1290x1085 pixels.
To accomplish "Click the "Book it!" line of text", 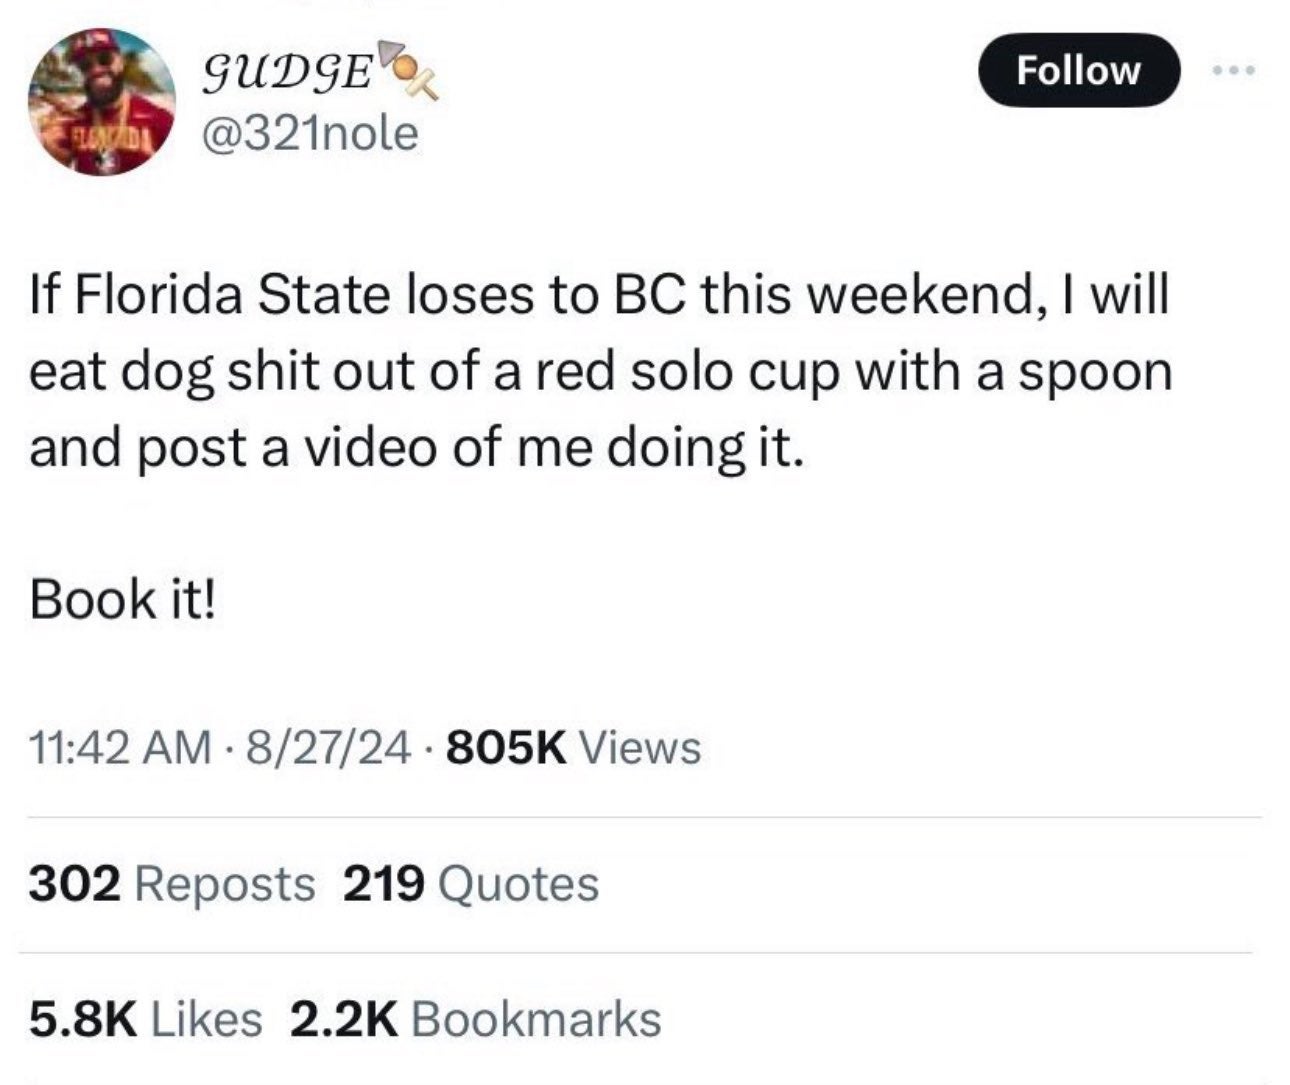I will (x=122, y=599).
